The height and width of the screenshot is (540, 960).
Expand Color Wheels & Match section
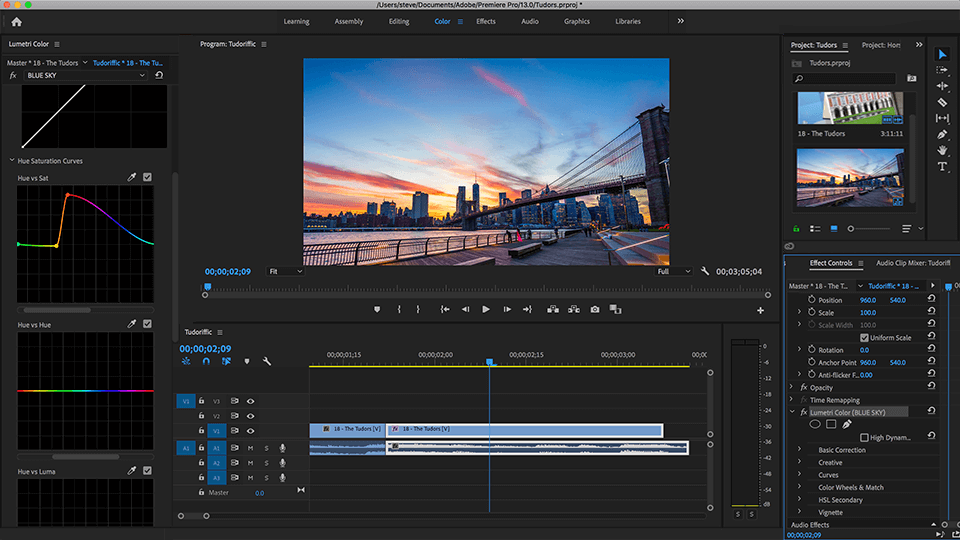pyautogui.click(x=799, y=487)
